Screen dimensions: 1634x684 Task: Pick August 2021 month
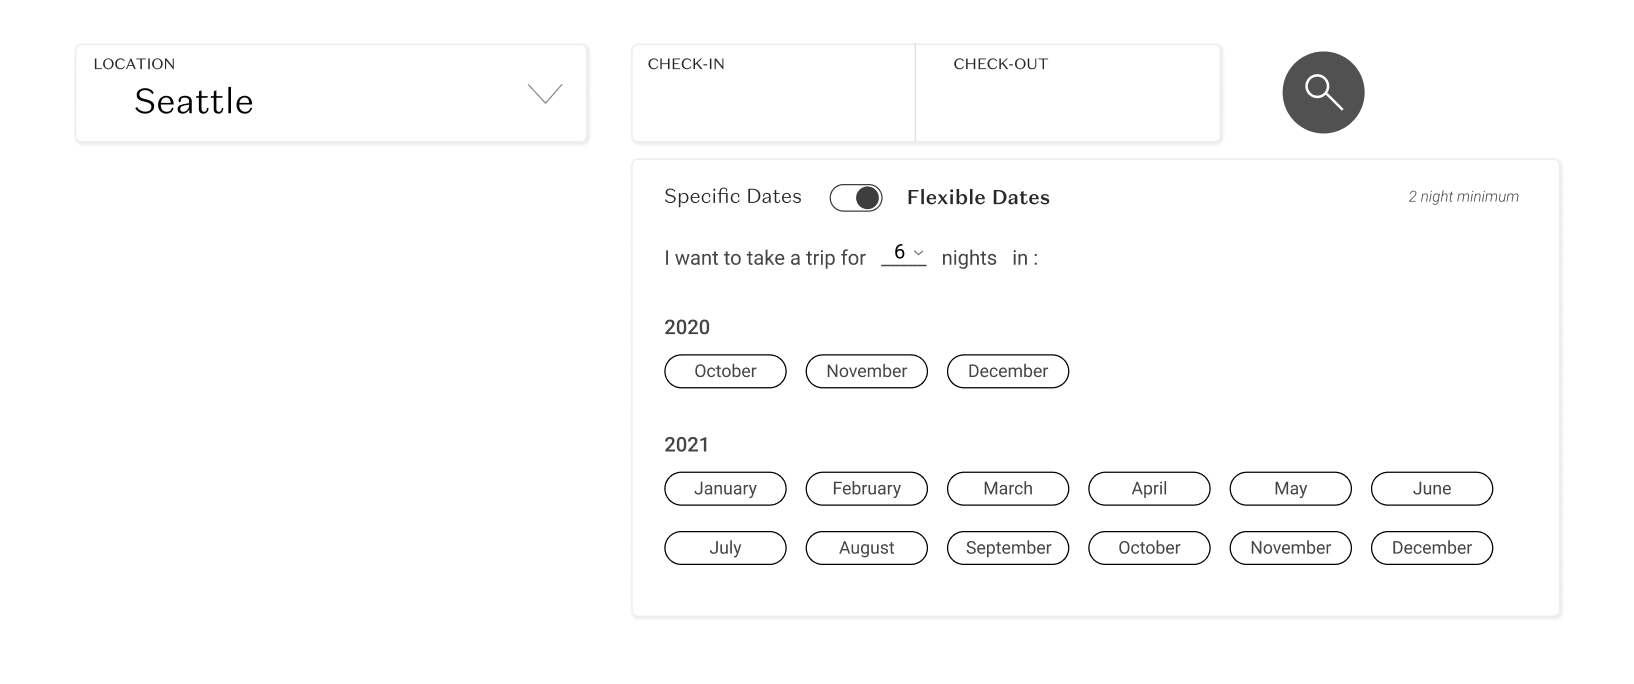click(x=866, y=548)
